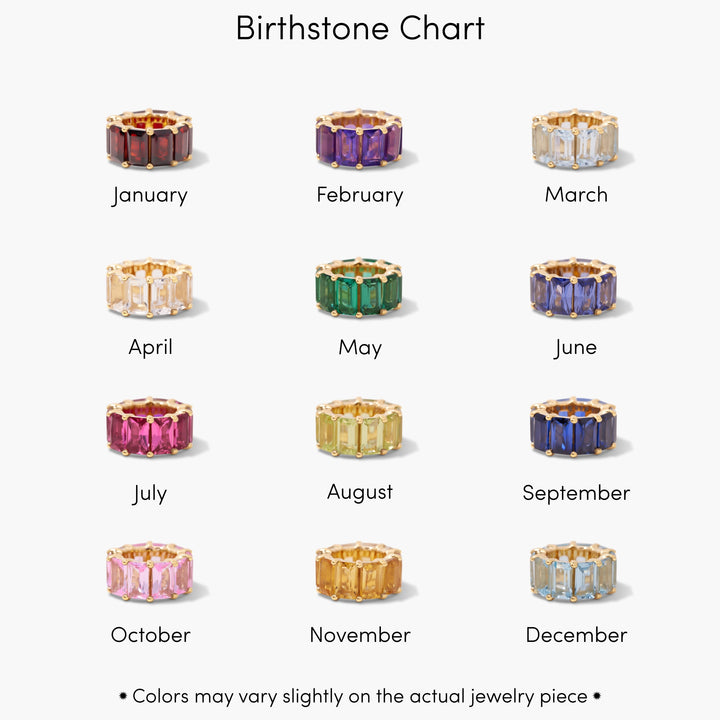Pick the July ruby pink ring
The image size is (720, 720).
click(149, 428)
